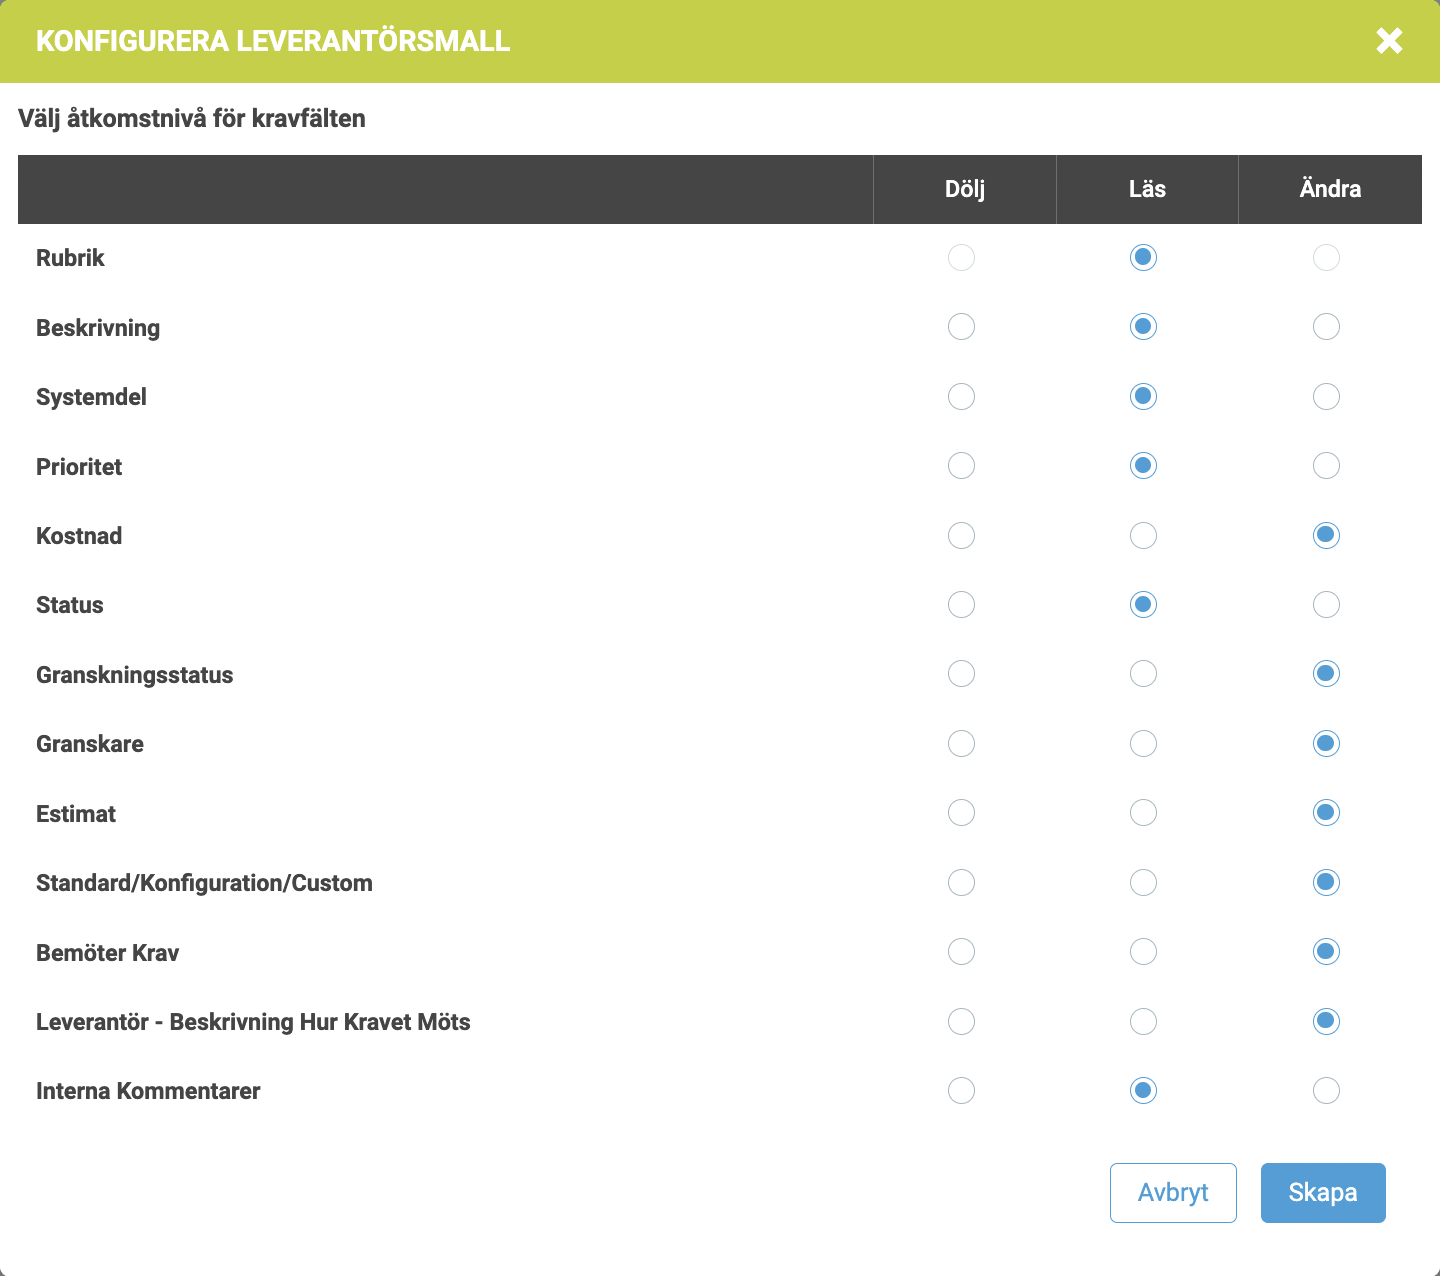The image size is (1440, 1276).
Task: Close the Konfigurera Leverantörsmall dialog
Action: (x=1389, y=41)
